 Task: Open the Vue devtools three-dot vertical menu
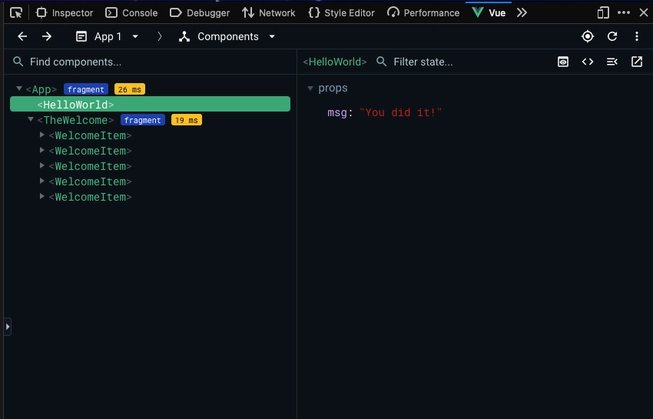(x=637, y=36)
